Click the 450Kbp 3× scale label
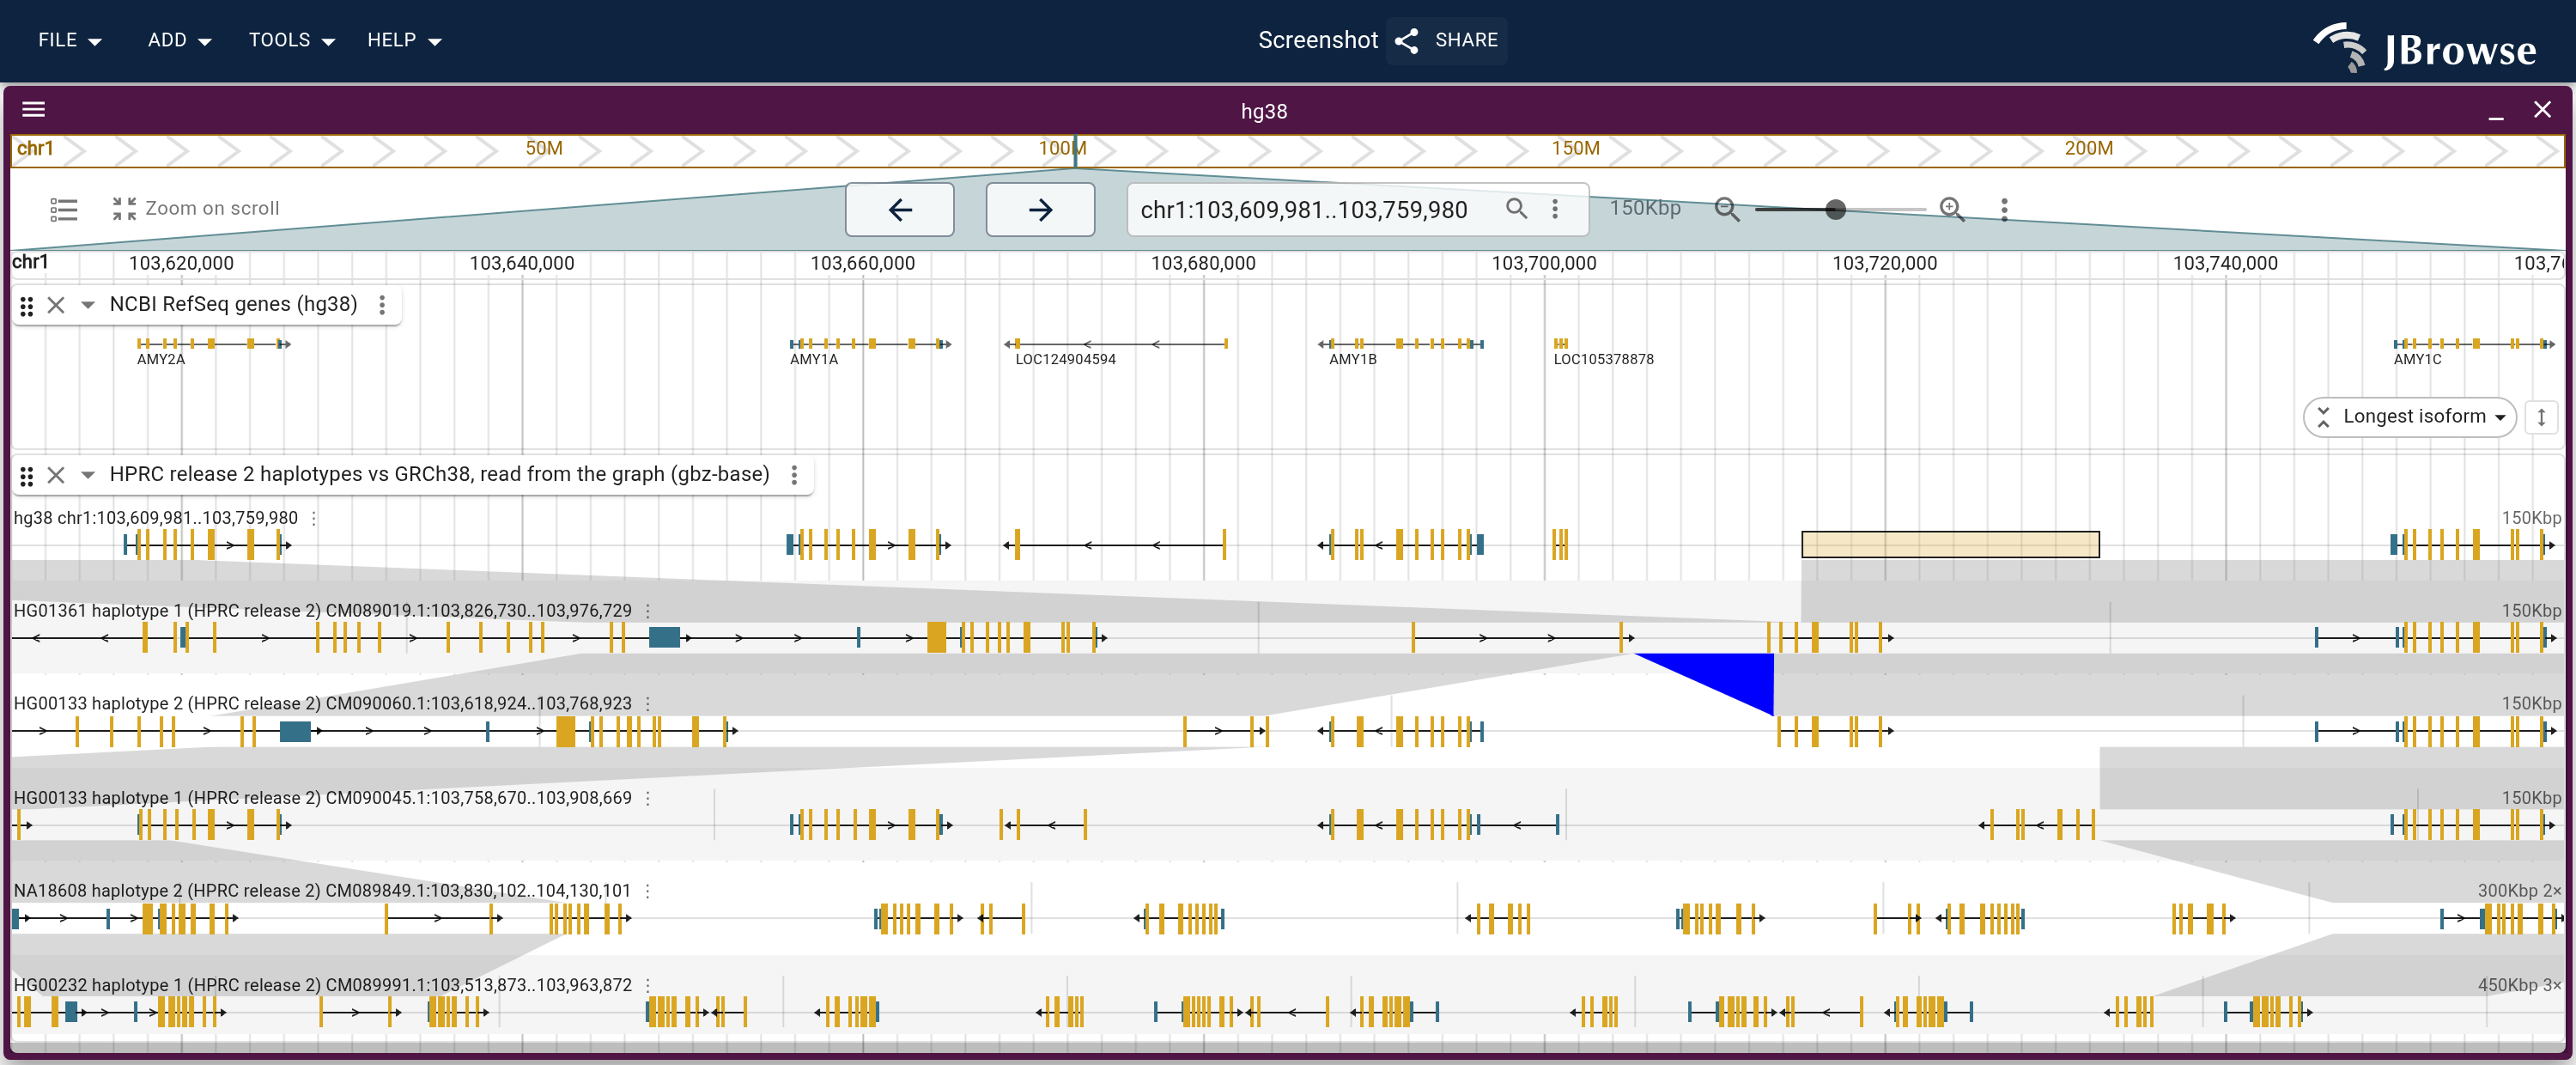 pyautogui.click(x=2519, y=985)
